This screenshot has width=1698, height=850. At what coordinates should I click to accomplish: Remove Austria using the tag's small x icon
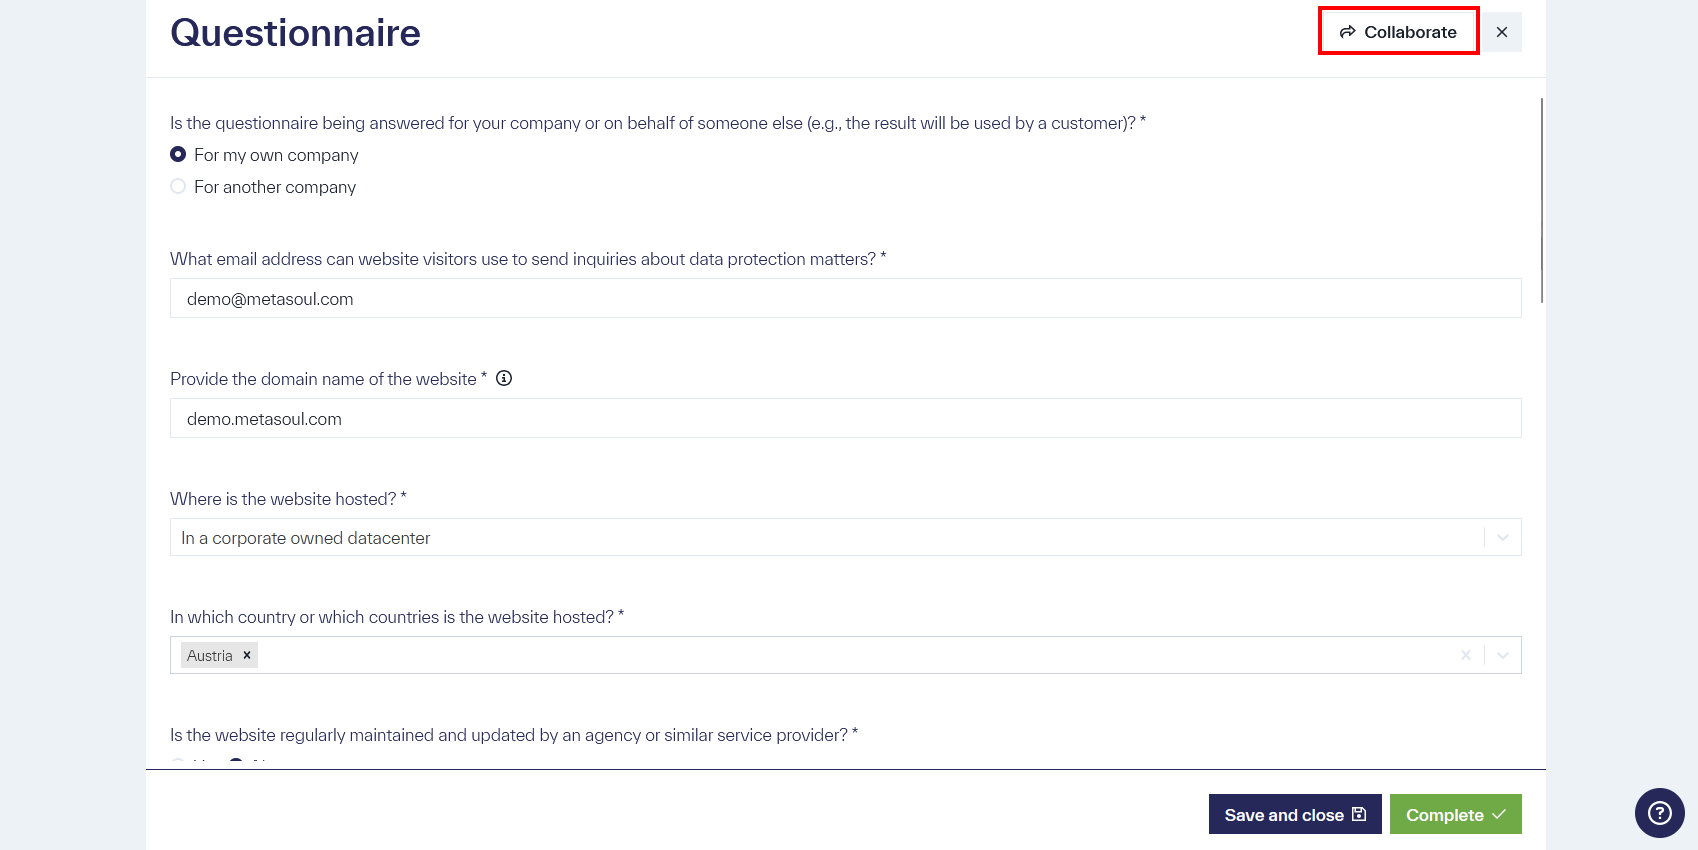tap(246, 655)
